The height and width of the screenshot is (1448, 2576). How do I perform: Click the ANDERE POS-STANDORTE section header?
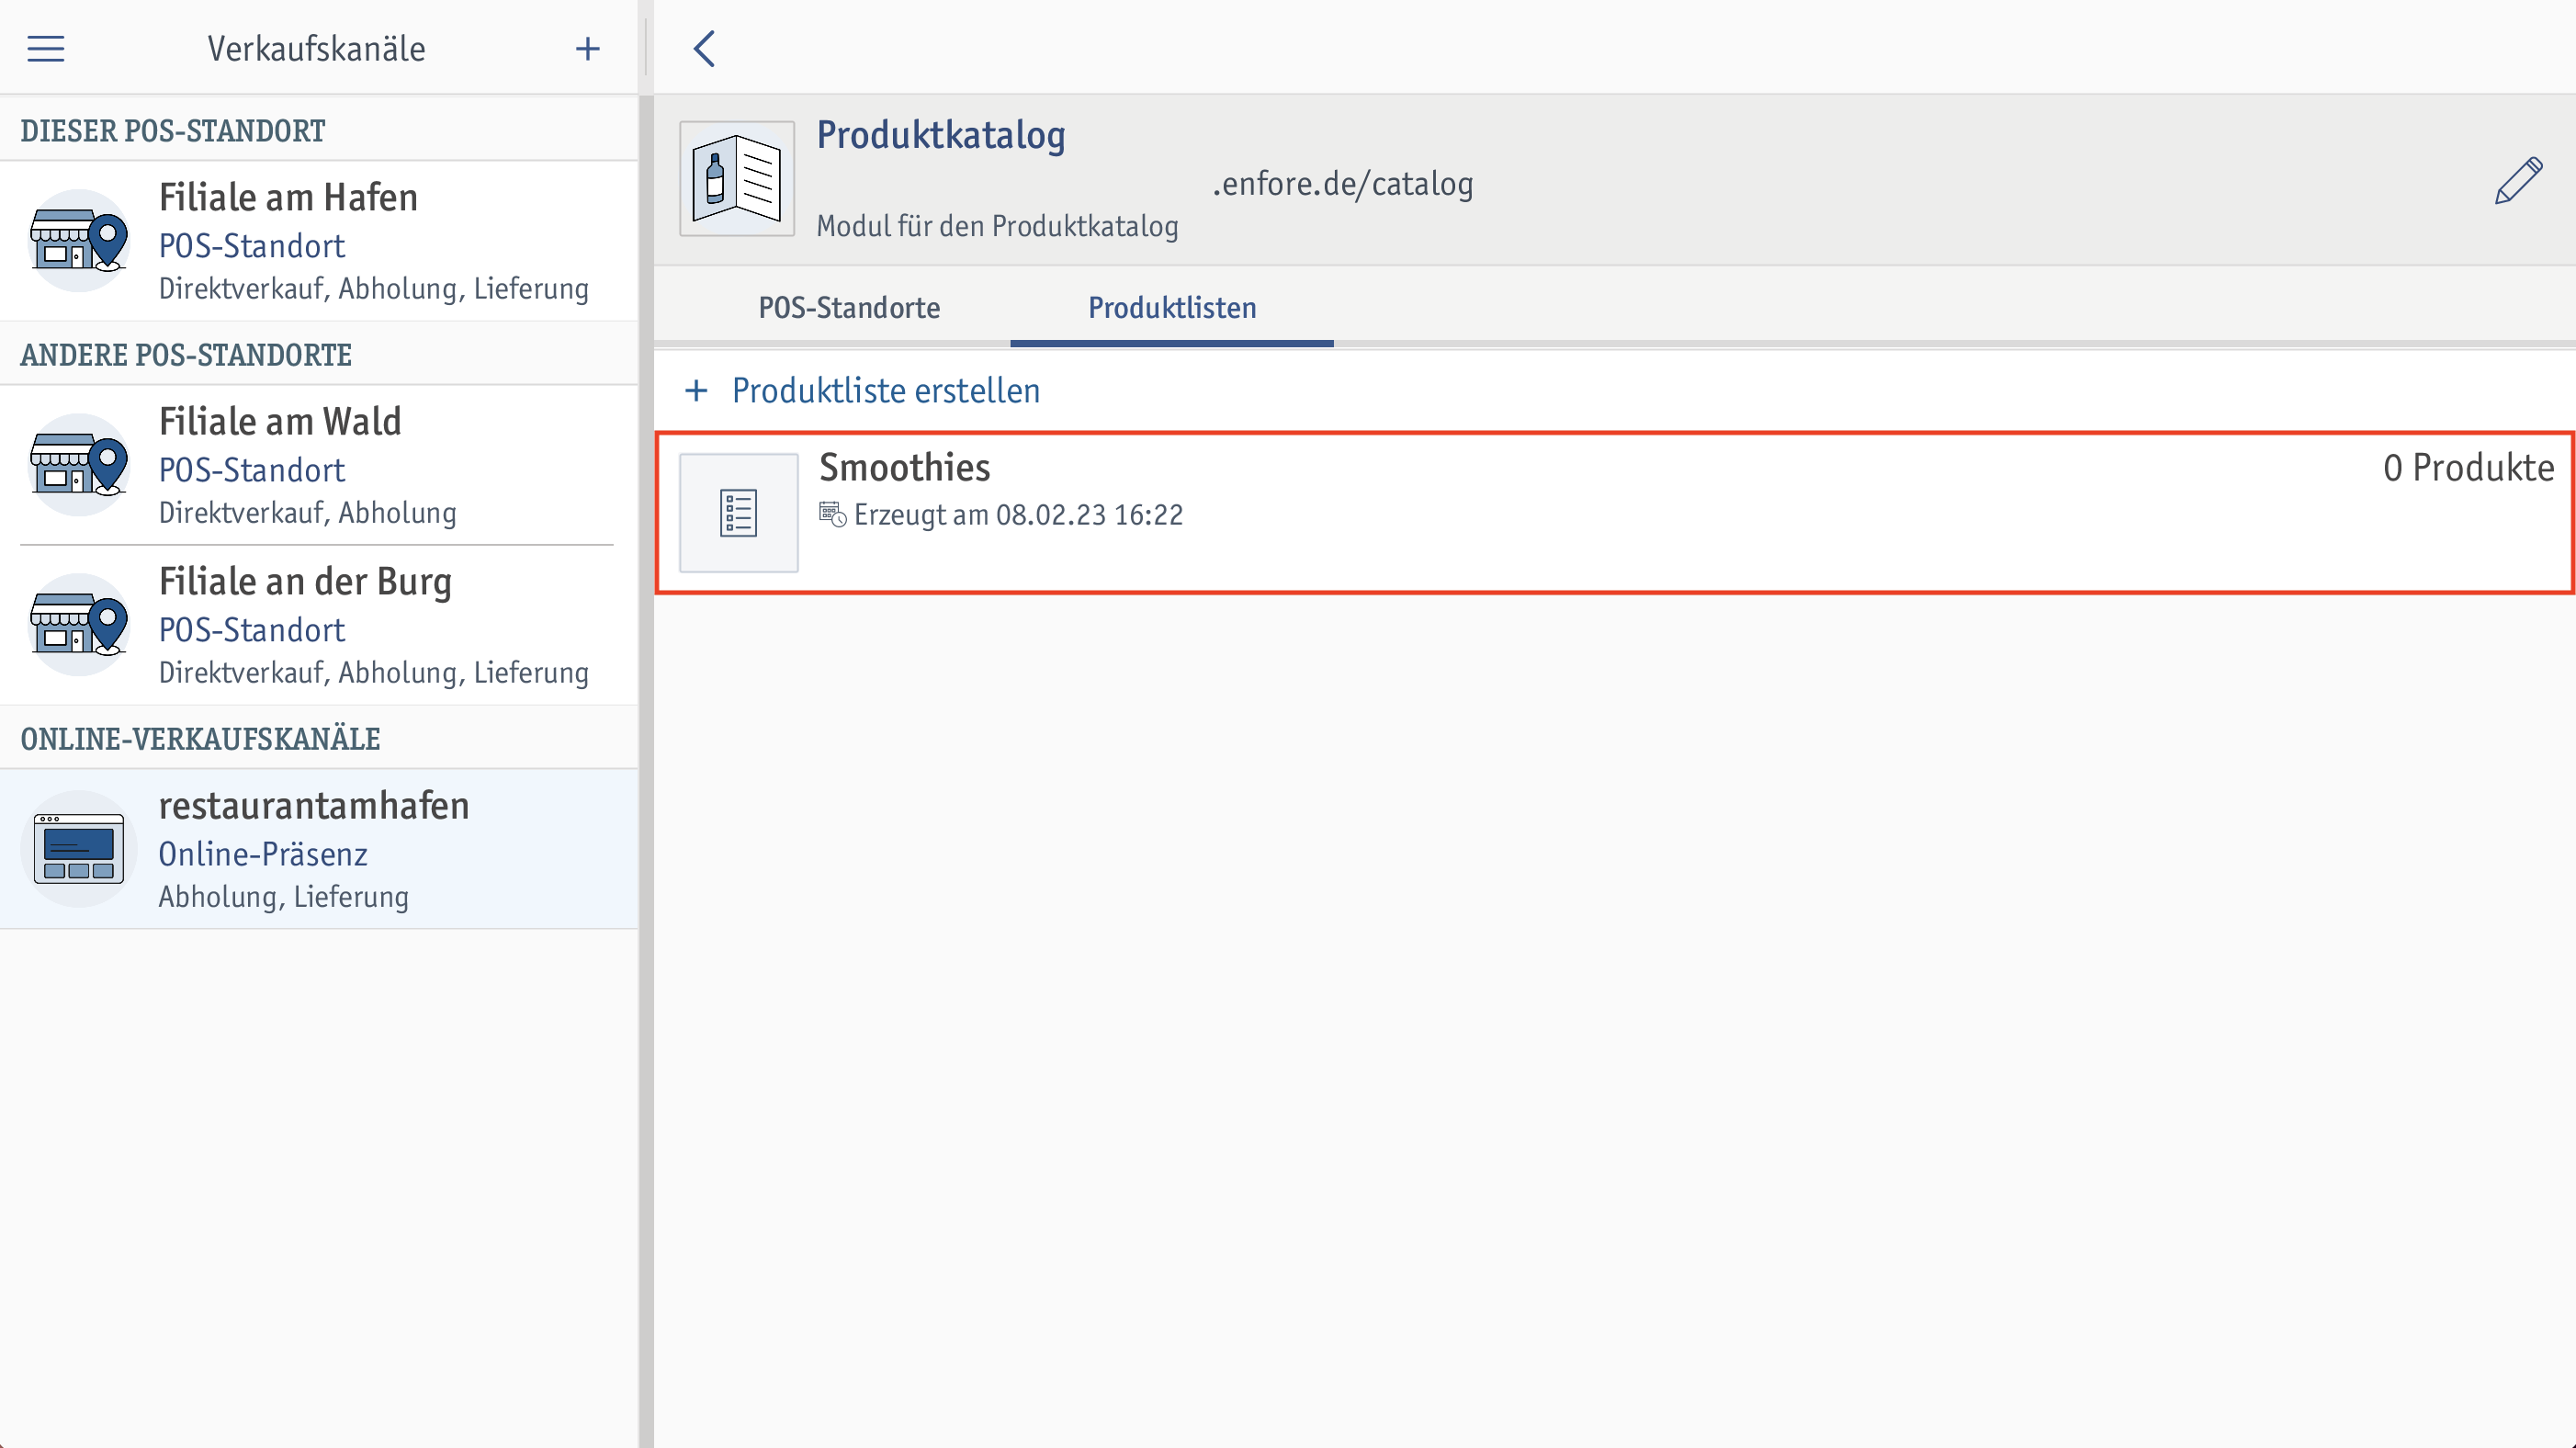click(x=186, y=355)
